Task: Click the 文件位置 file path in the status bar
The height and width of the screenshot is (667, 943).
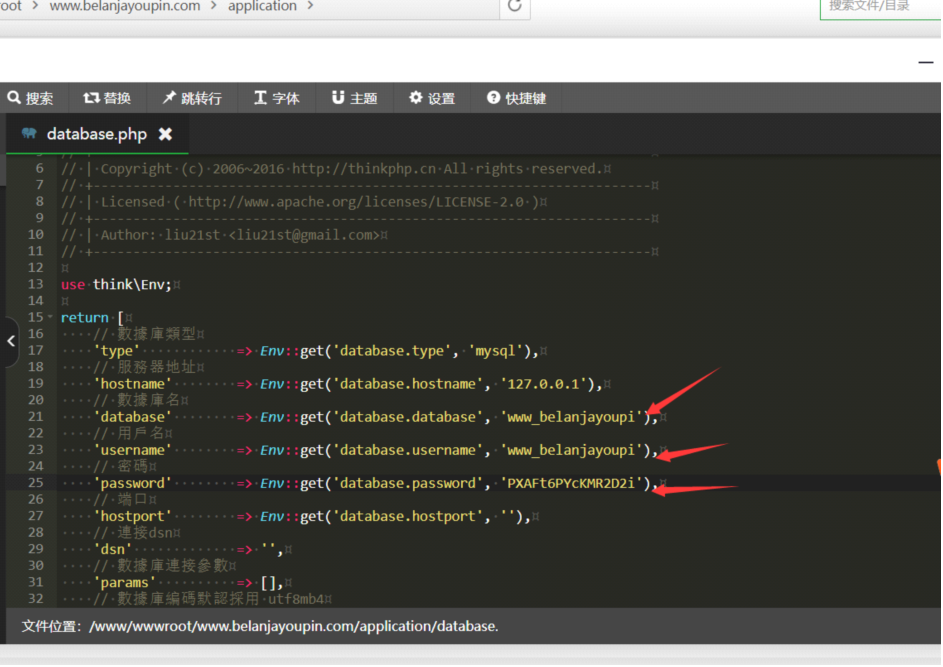Action: pyautogui.click(x=260, y=627)
